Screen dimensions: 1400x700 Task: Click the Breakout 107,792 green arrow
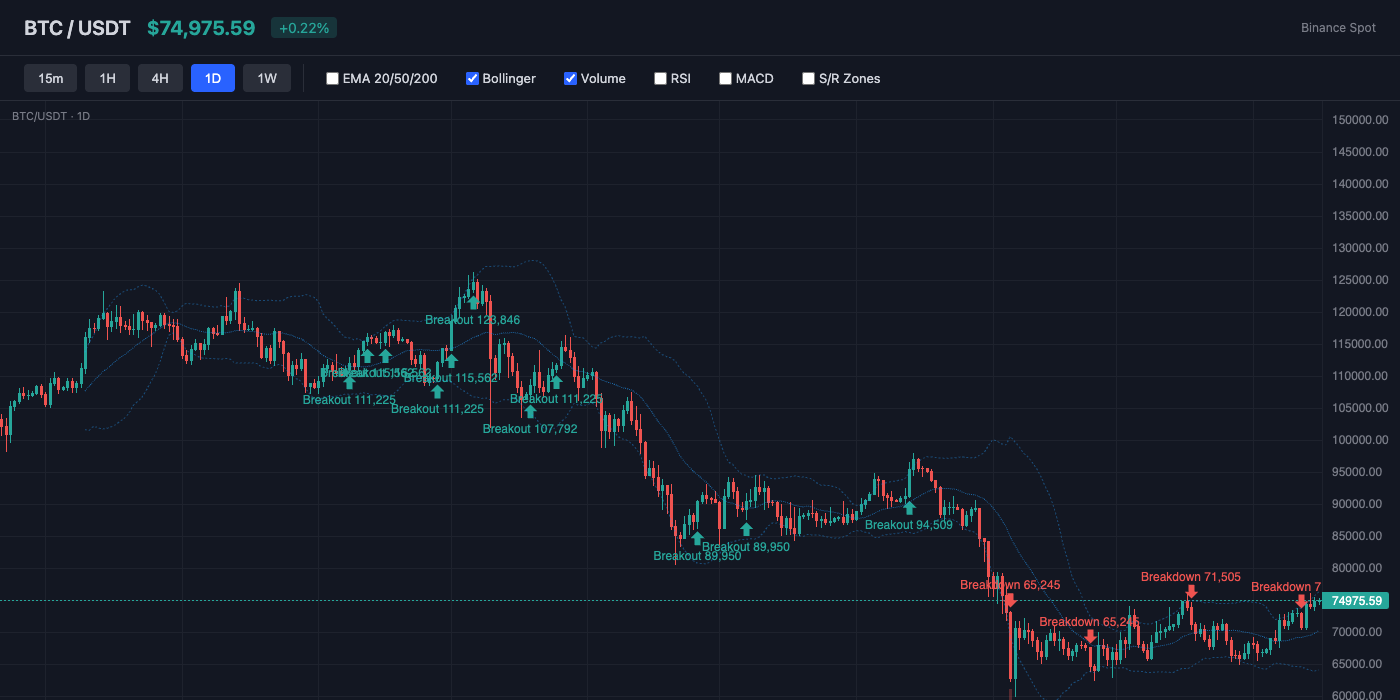click(x=531, y=410)
